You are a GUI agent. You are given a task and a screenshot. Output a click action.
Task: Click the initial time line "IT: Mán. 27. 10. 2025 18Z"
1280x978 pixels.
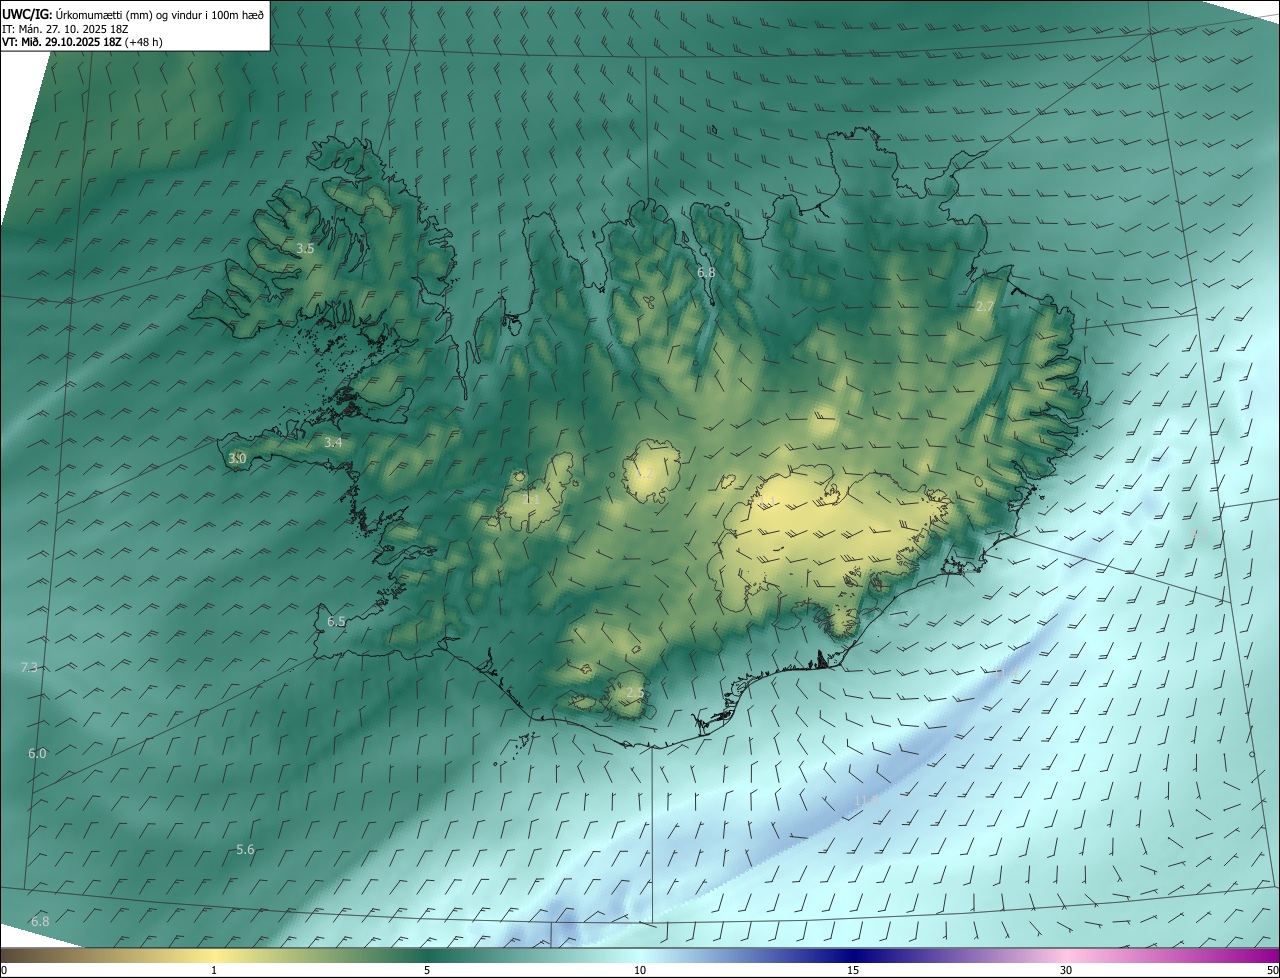tap(64, 29)
